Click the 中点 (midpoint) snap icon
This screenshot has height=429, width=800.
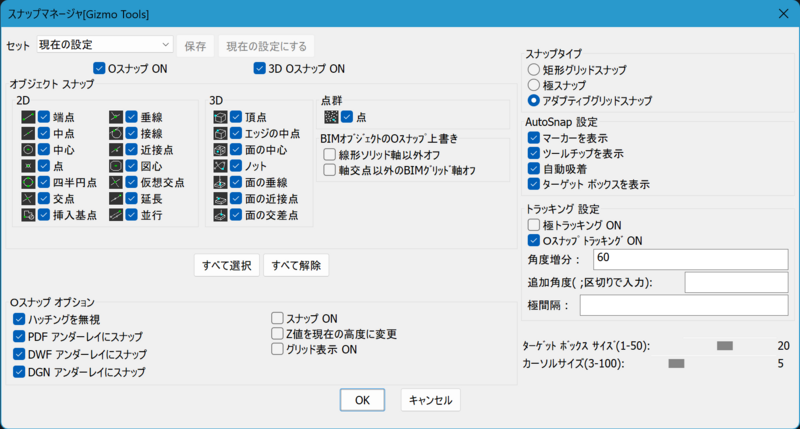pos(27,132)
